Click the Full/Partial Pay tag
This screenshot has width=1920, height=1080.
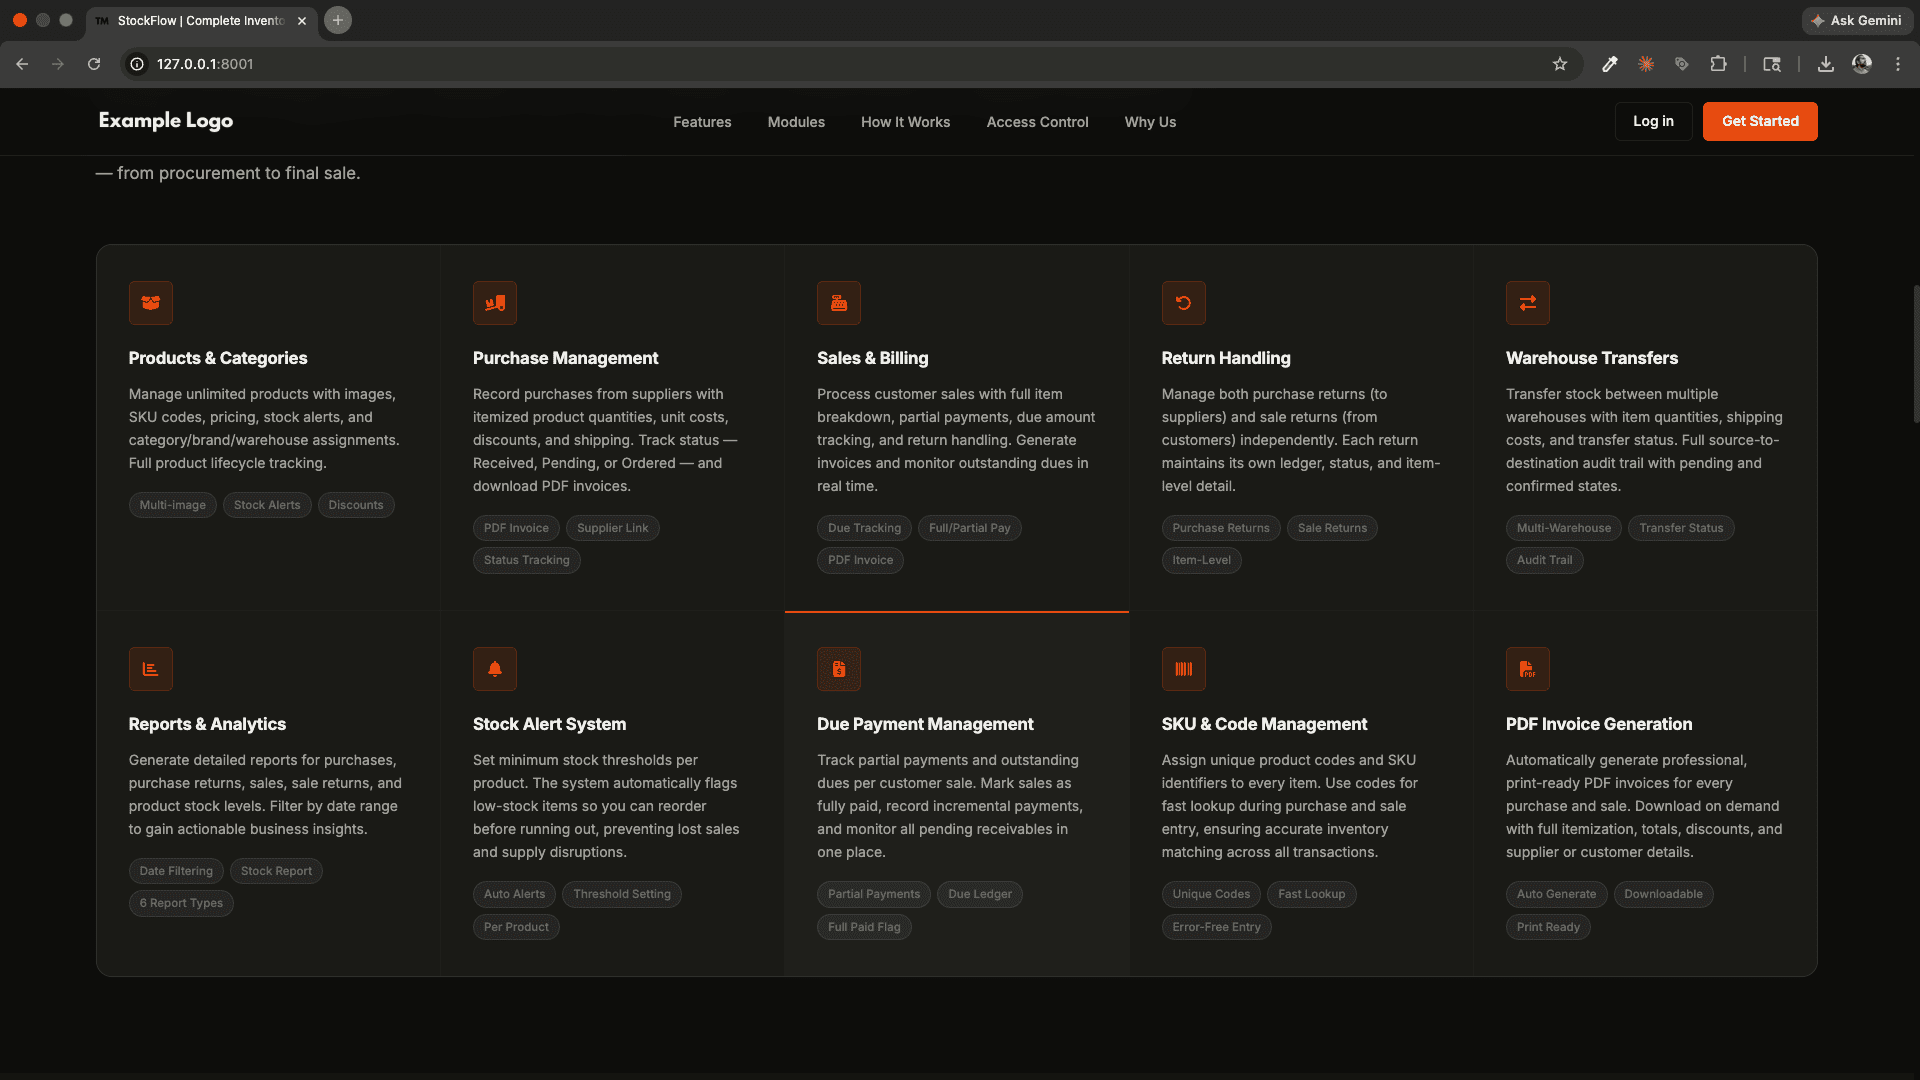[969, 528]
